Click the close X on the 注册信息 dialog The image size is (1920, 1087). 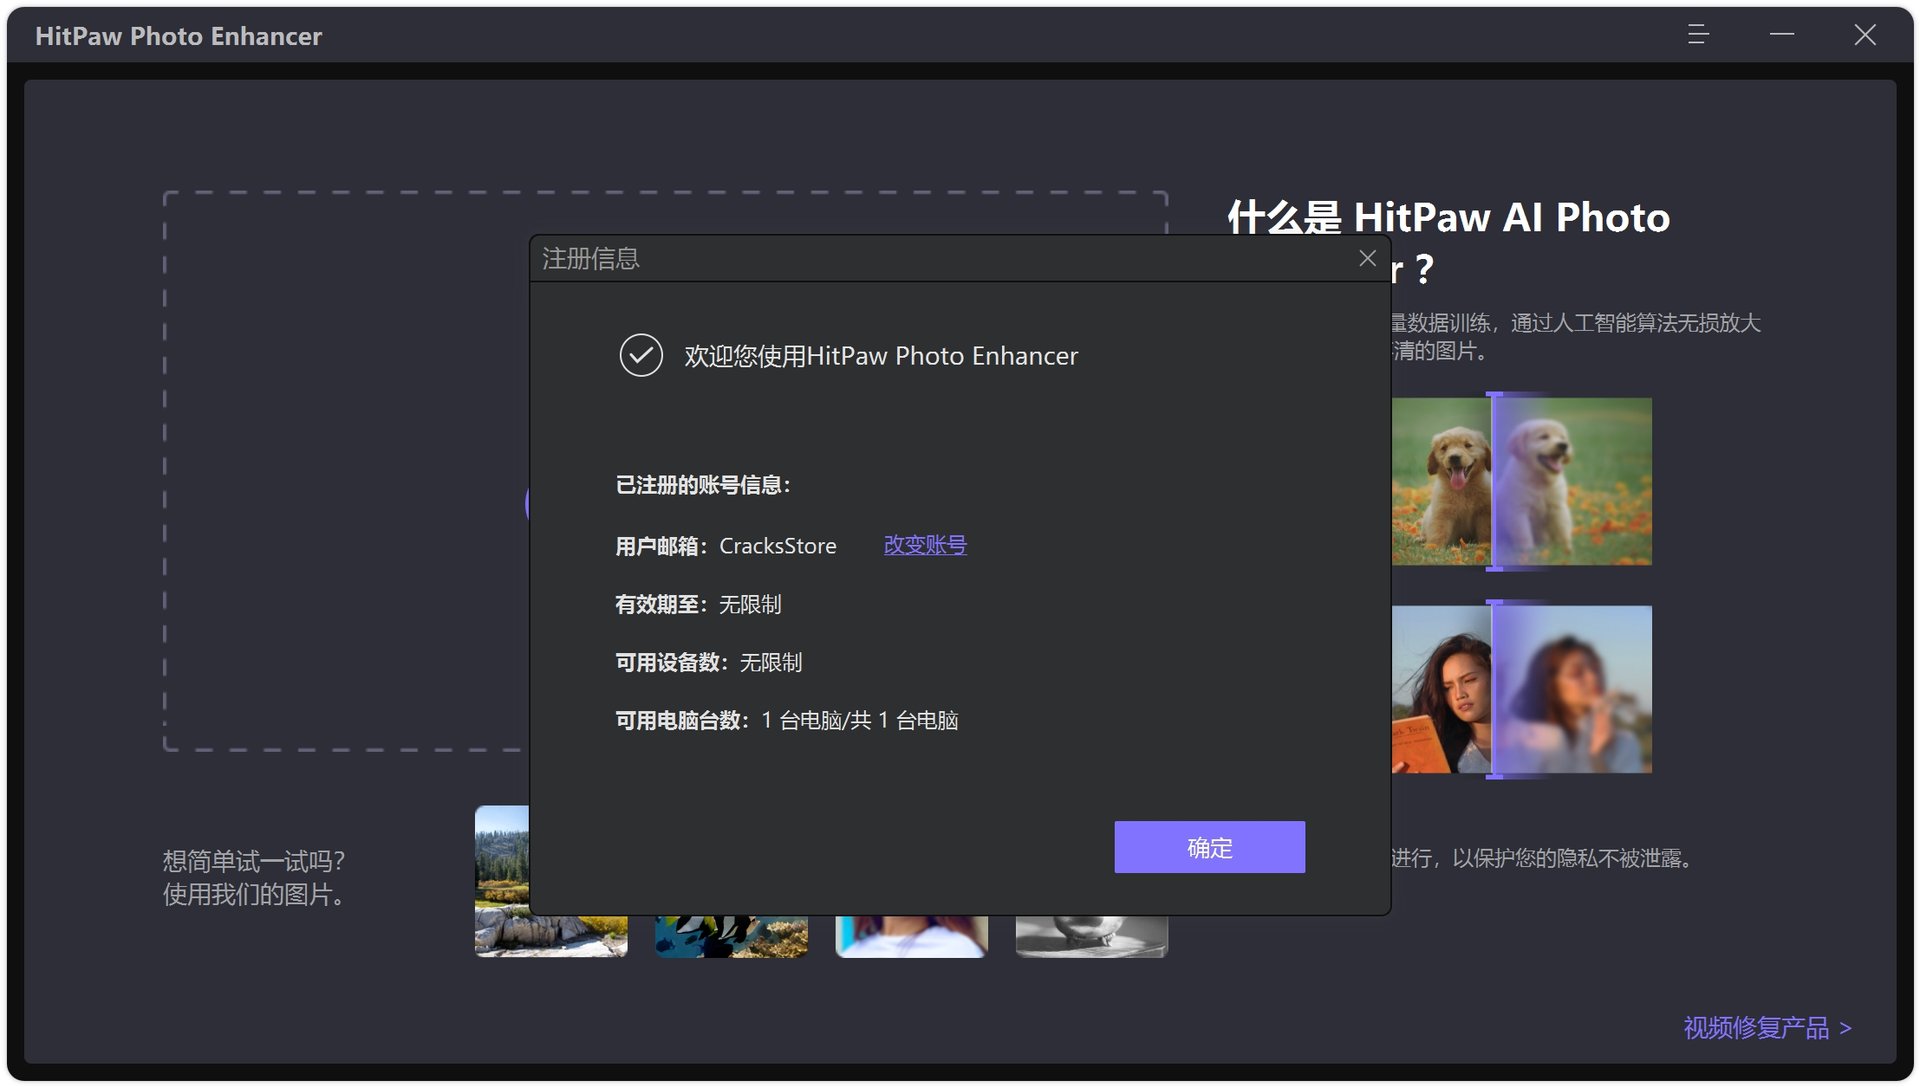pos(1367,258)
